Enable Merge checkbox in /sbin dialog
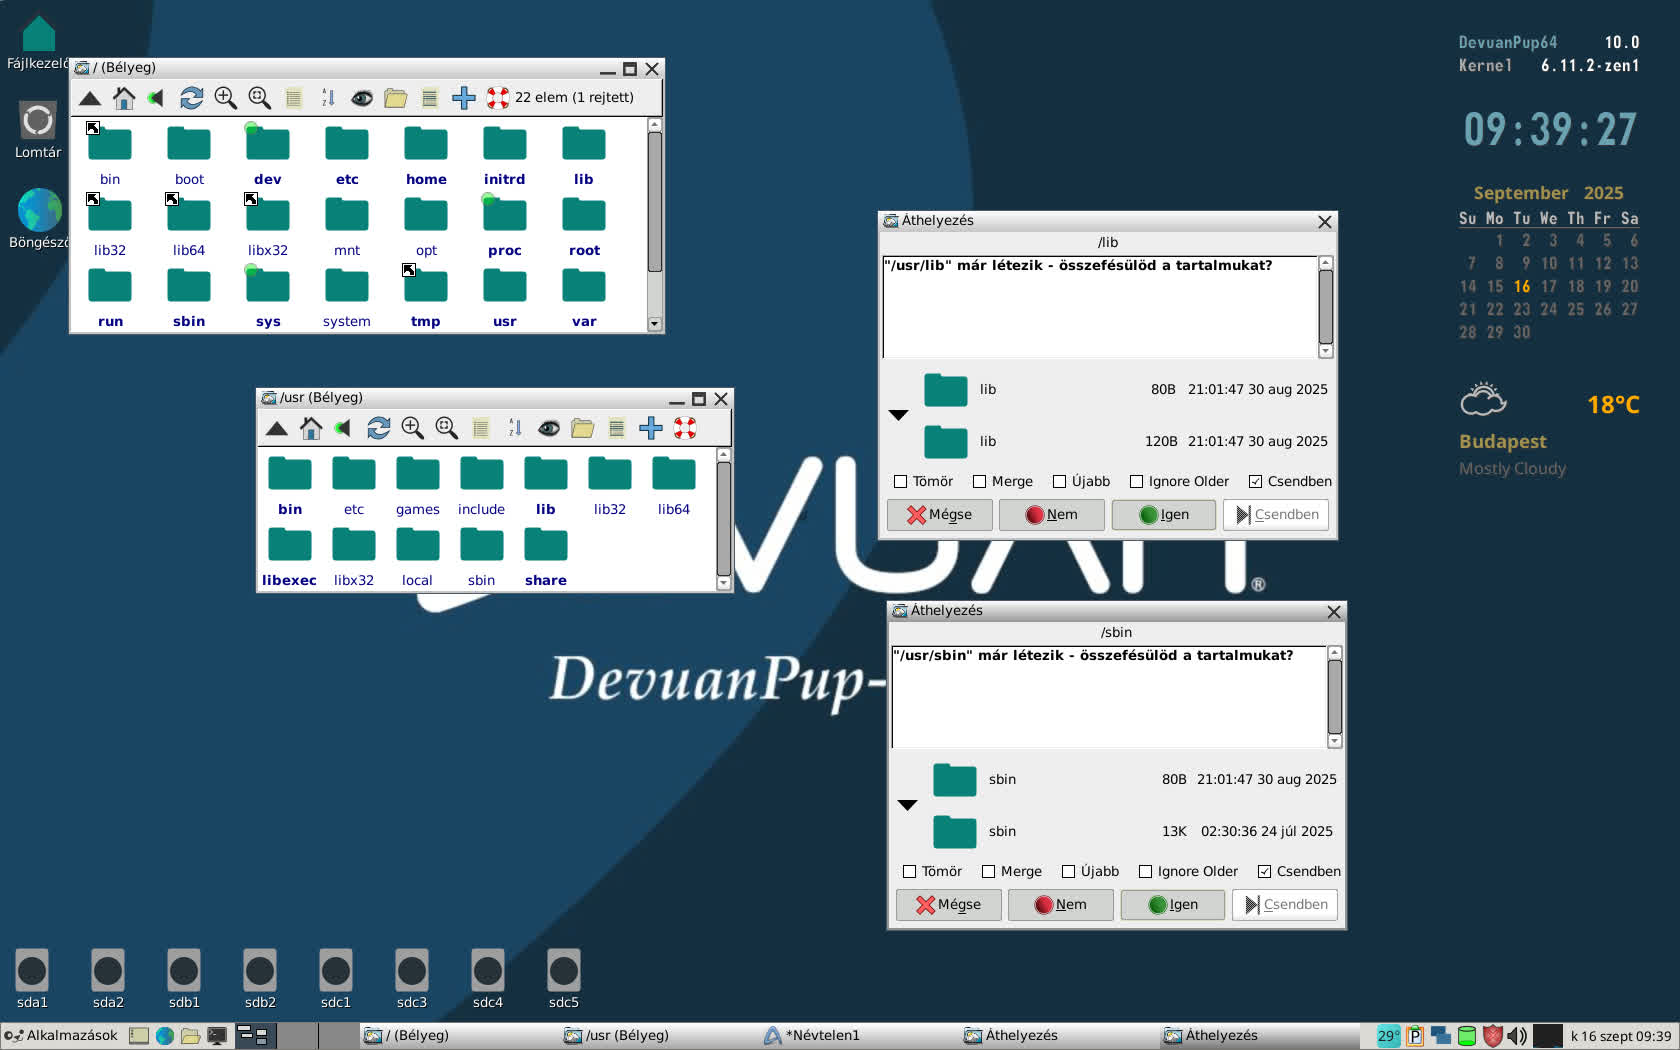Image resolution: width=1680 pixels, height=1050 pixels. point(988,871)
